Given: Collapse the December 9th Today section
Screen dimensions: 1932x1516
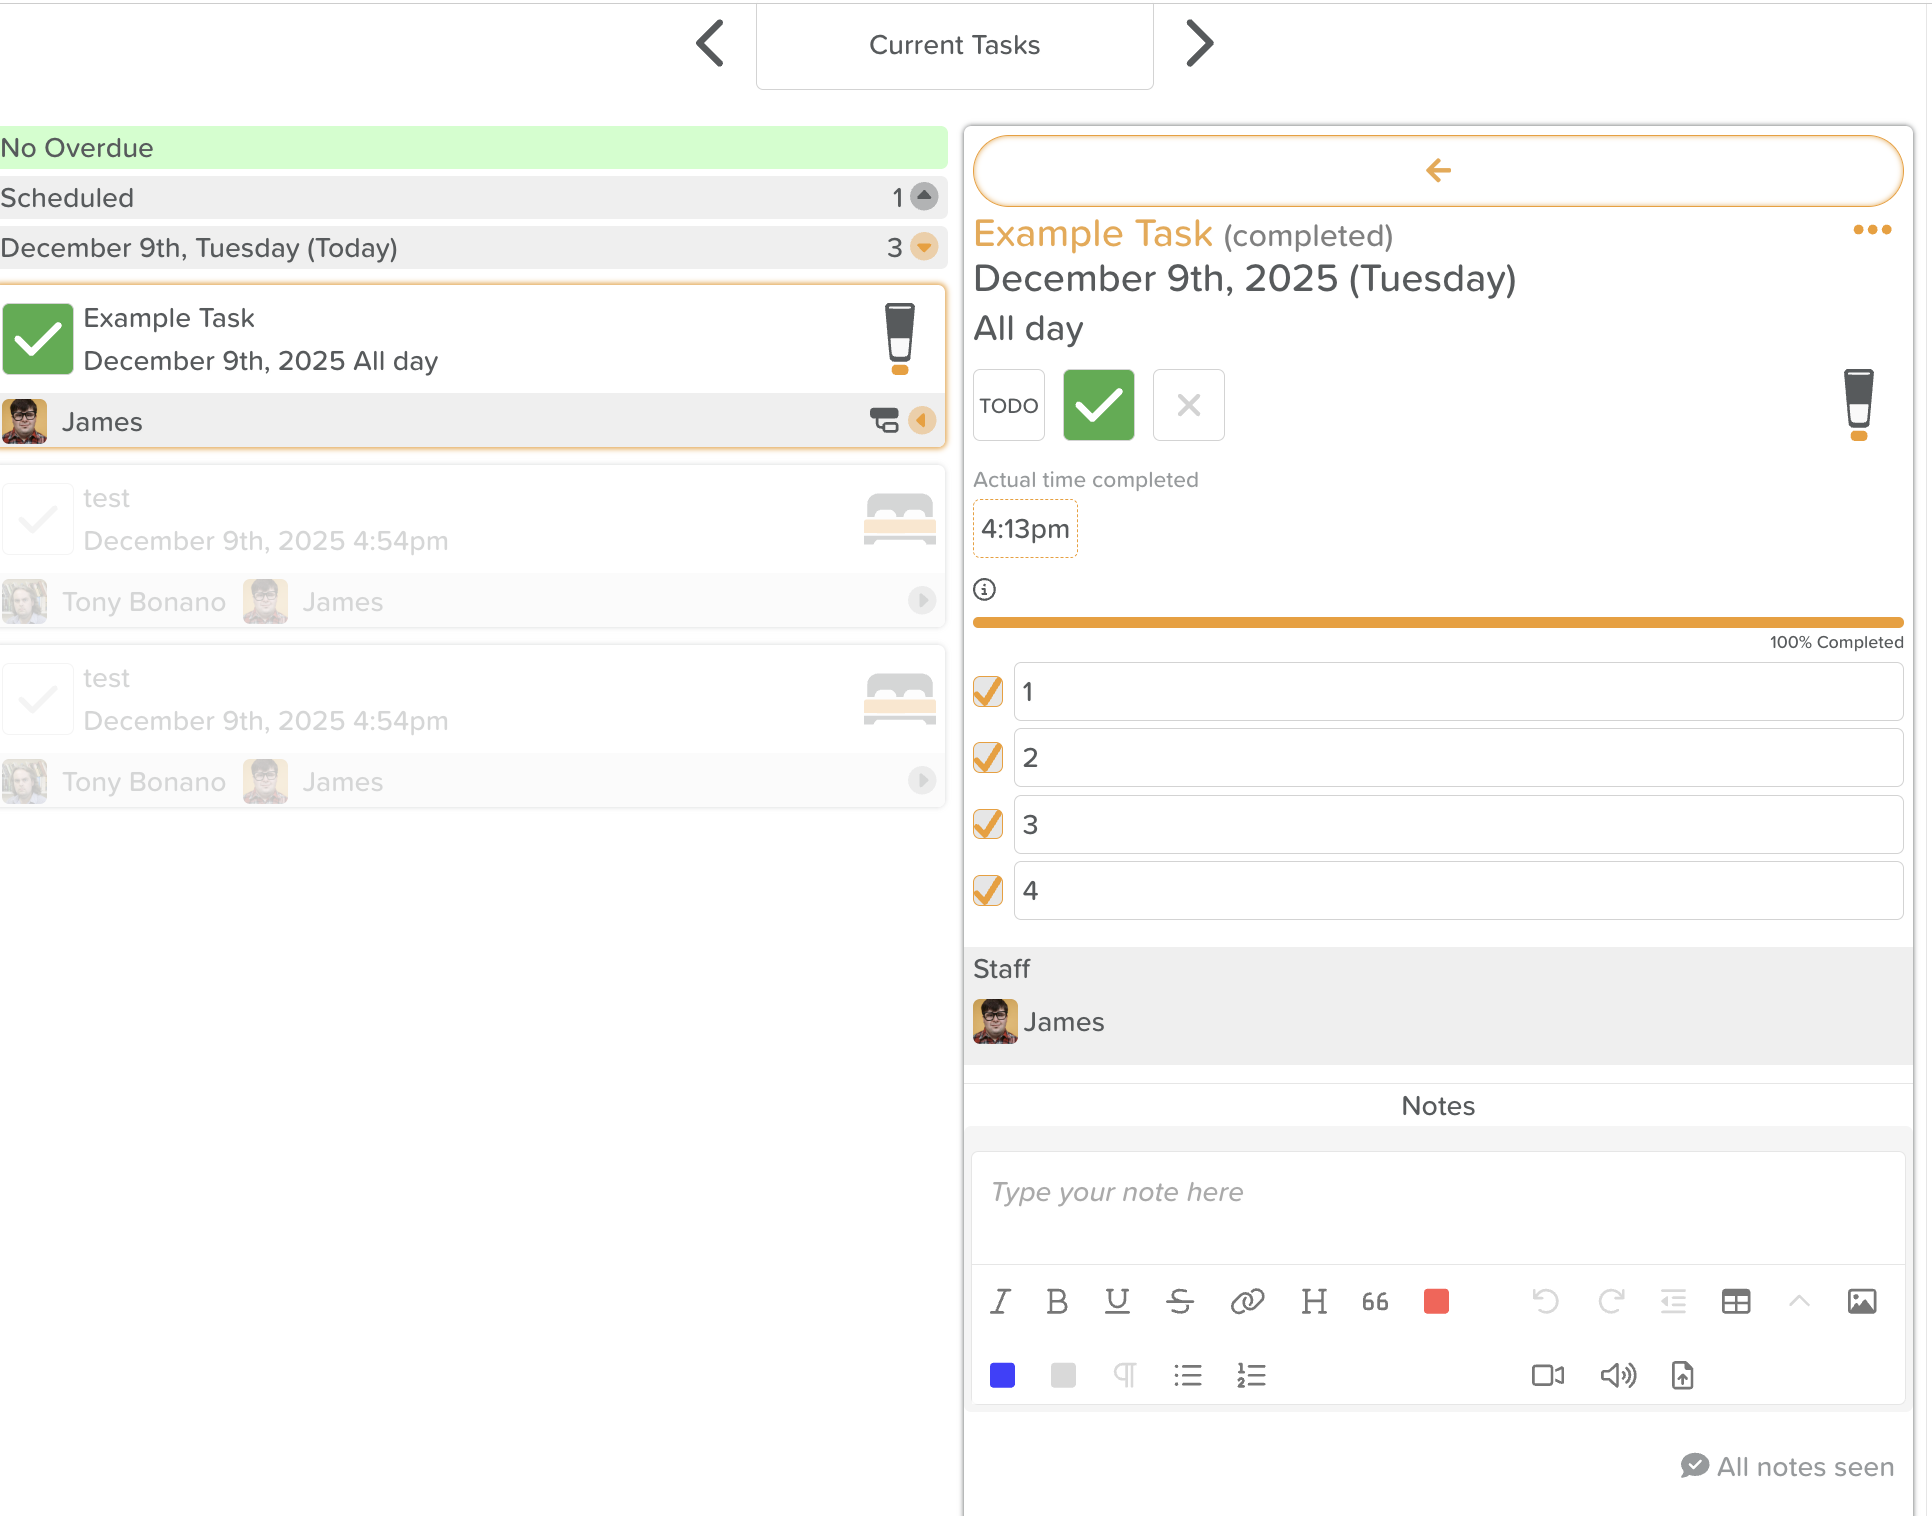Looking at the screenshot, I should [x=924, y=247].
